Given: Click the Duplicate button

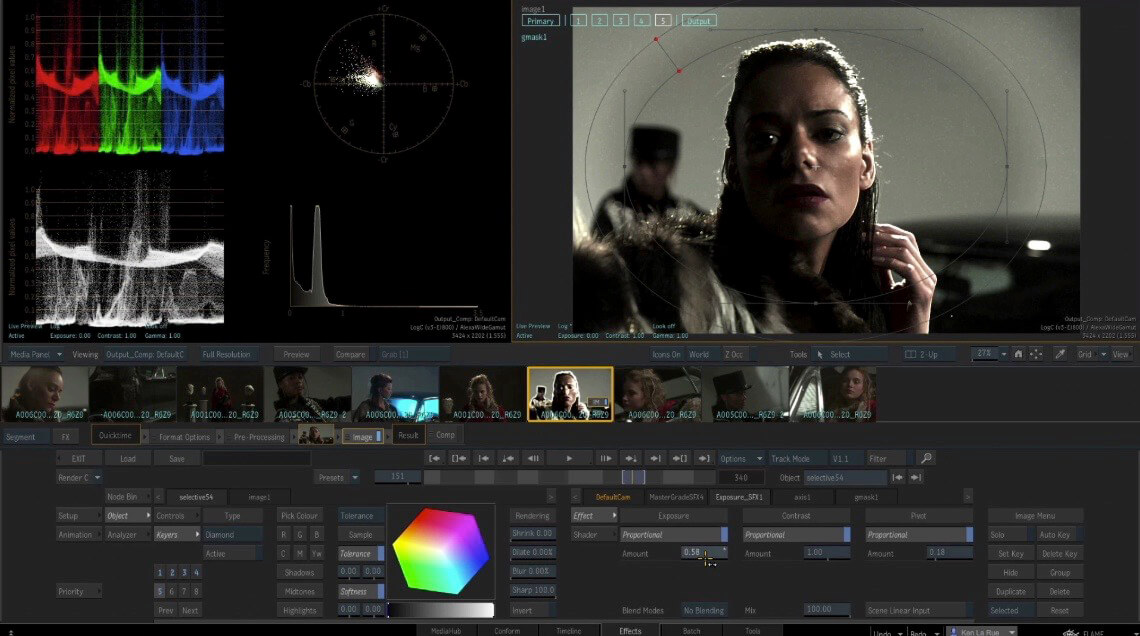Looking at the screenshot, I should (x=1010, y=591).
